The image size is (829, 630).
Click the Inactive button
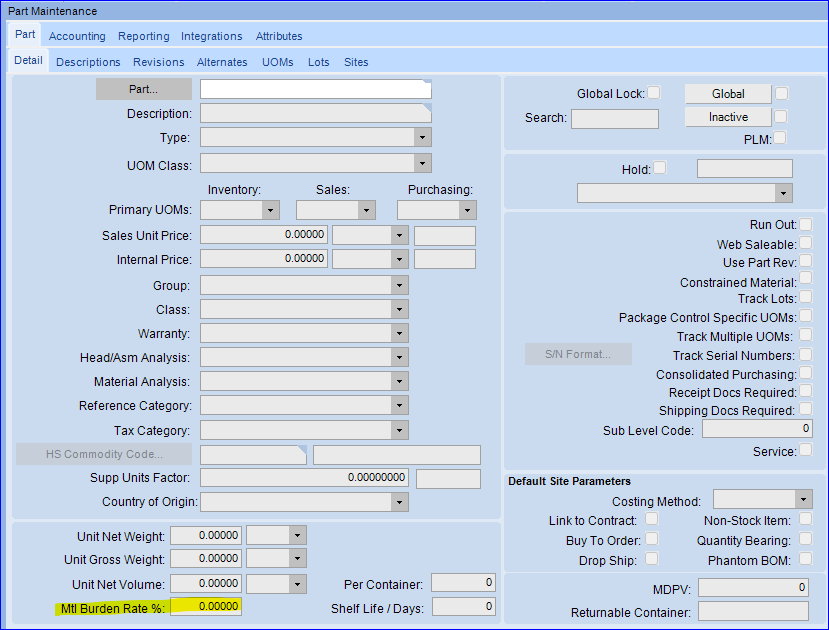point(728,117)
